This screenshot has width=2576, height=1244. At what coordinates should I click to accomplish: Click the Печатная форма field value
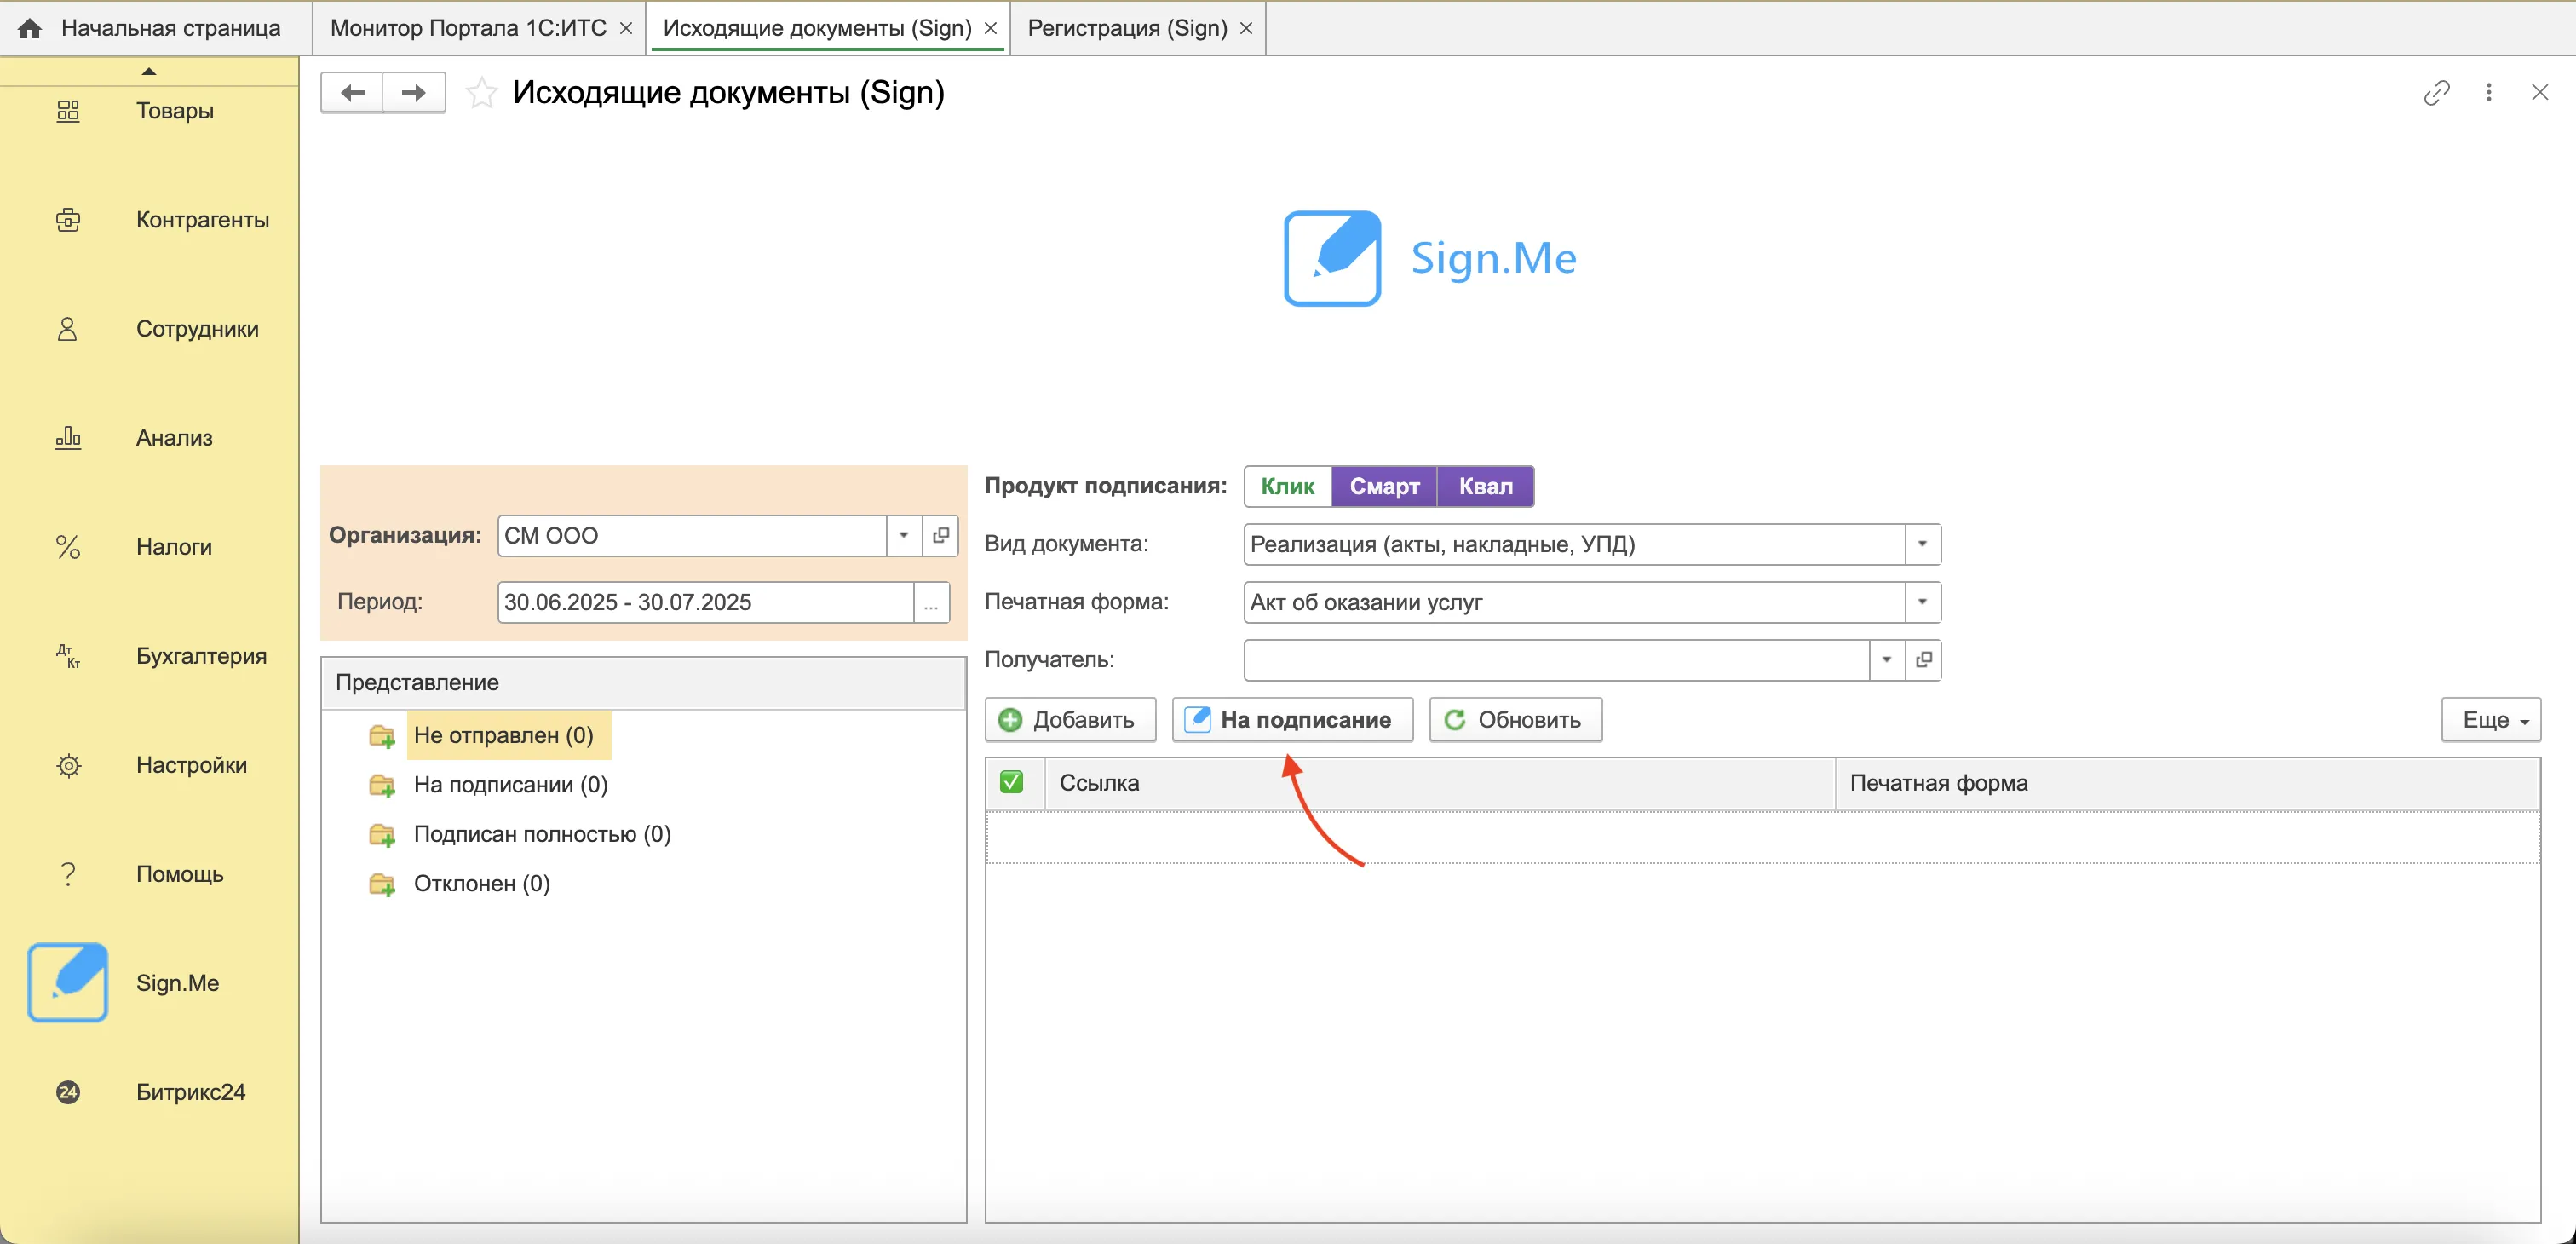point(1574,603)
